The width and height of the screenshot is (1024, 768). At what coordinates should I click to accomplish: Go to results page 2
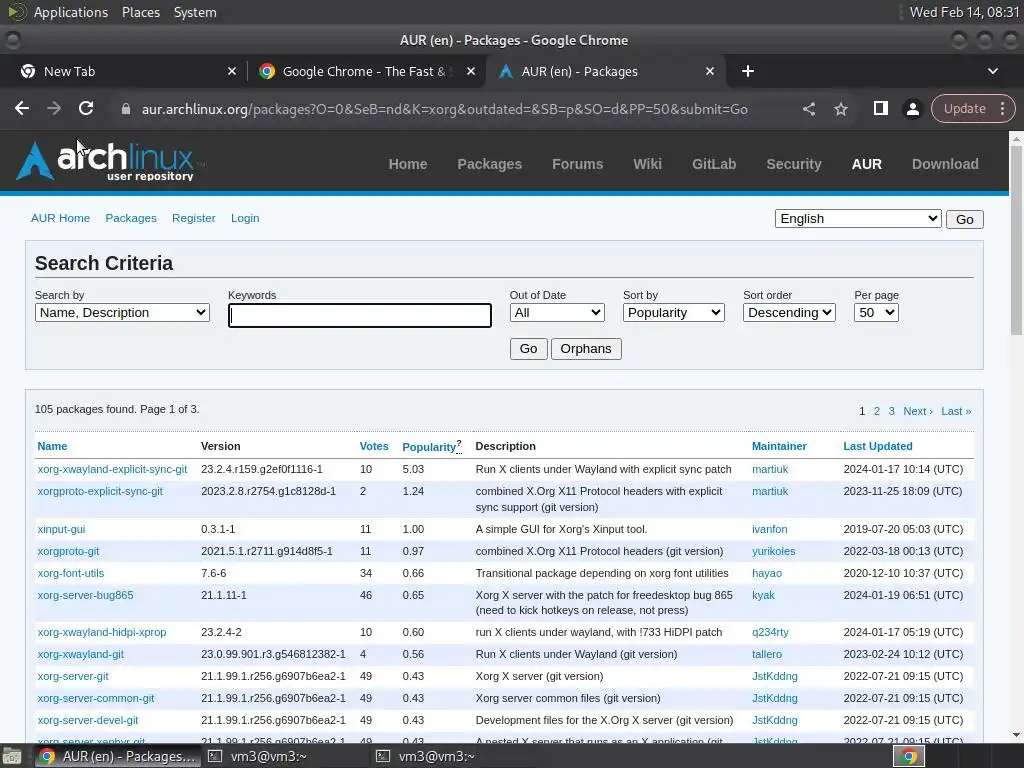(876, 411)
